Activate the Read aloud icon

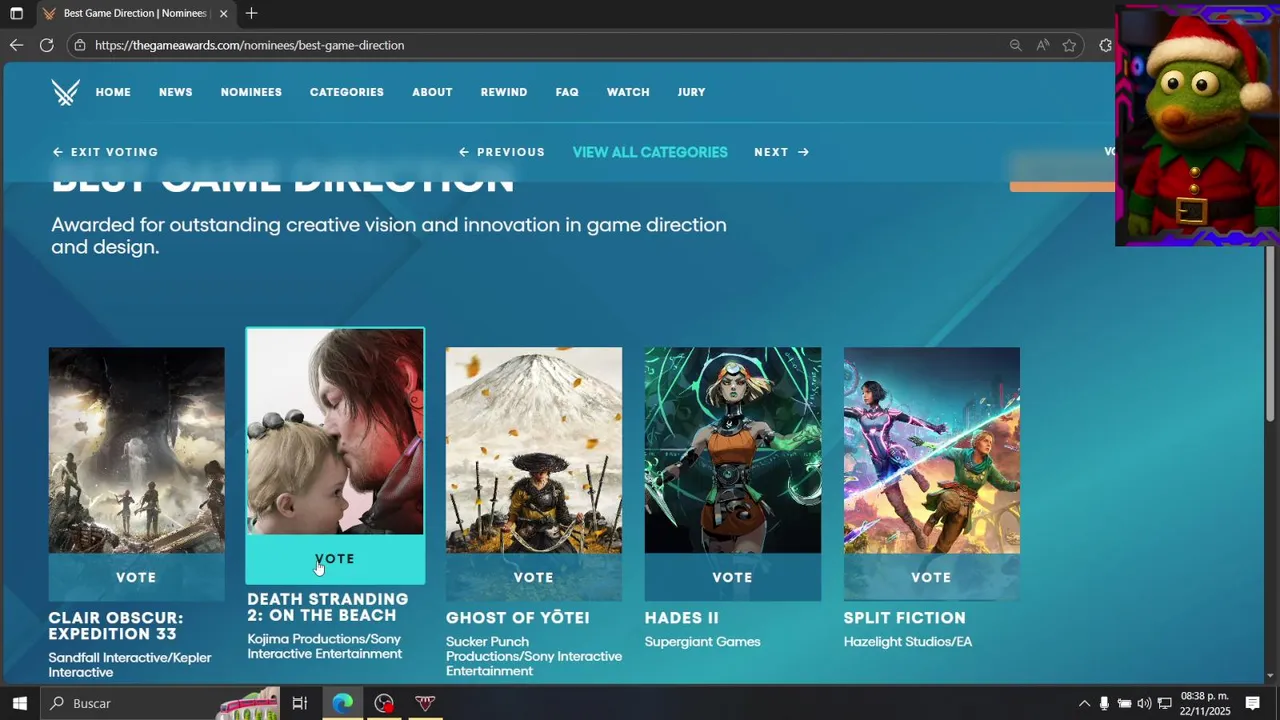click(x=1043, y=45)
